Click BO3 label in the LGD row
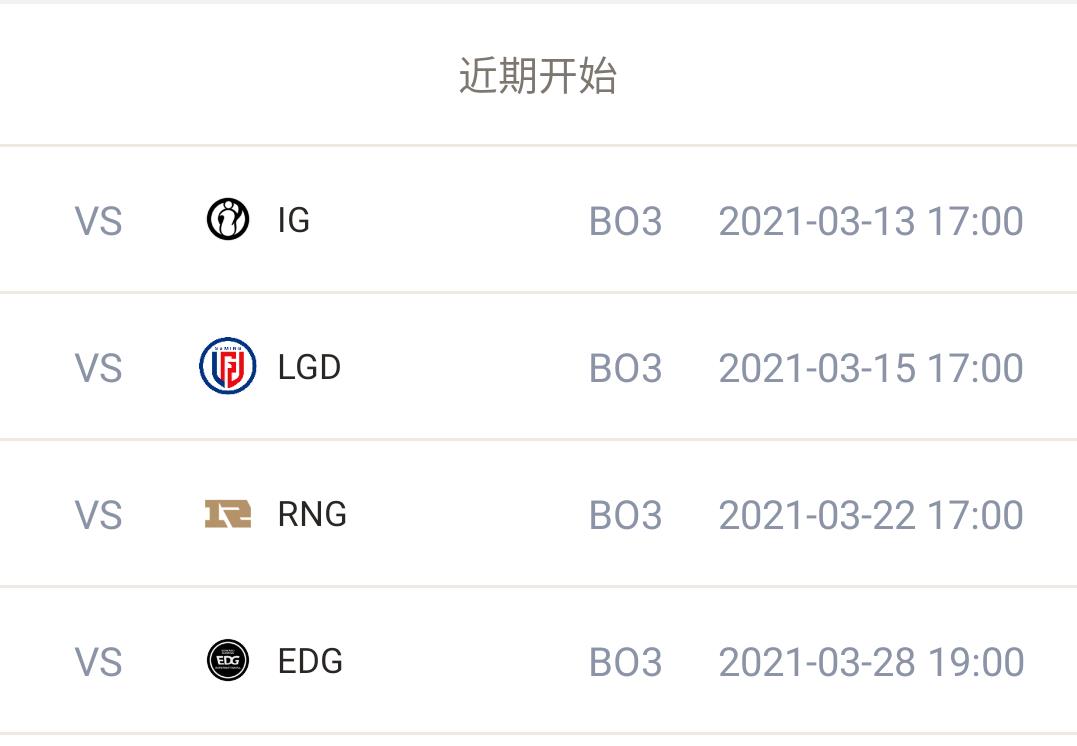 pyautogui.click(x=626, y=368)
